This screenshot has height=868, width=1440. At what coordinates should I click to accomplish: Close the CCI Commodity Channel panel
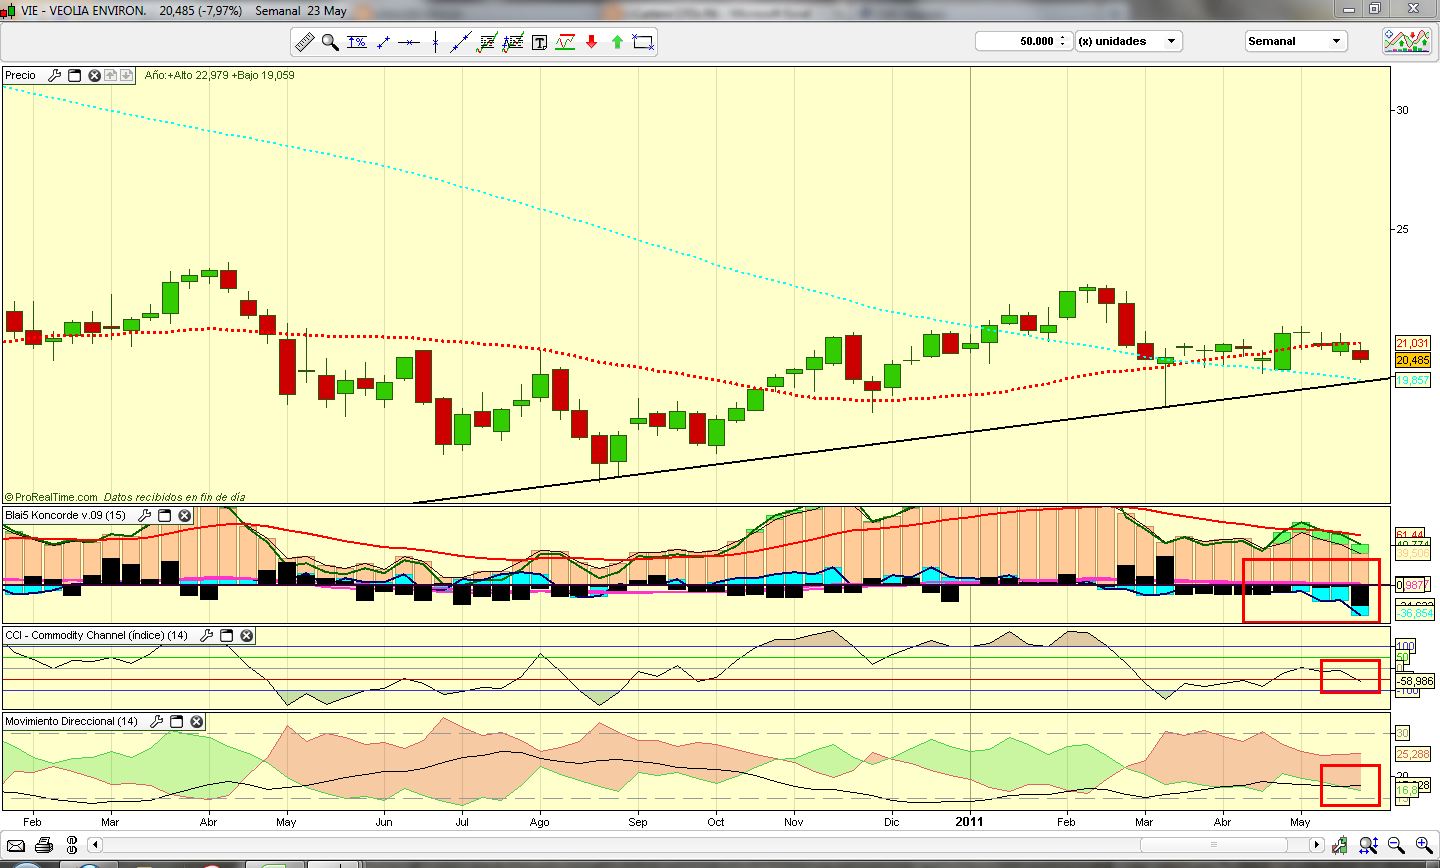point(246,635)
